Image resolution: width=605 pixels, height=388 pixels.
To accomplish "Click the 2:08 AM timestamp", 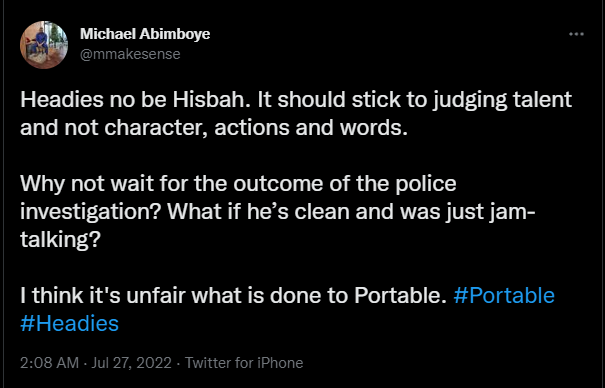I will point(49,363).
